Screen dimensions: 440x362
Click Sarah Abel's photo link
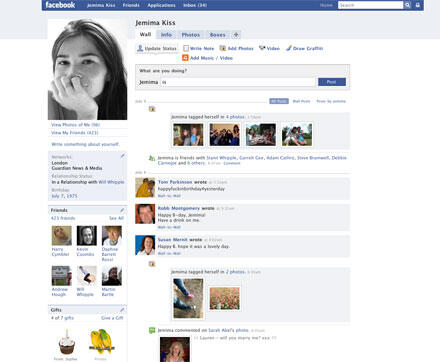coord(228,330)
